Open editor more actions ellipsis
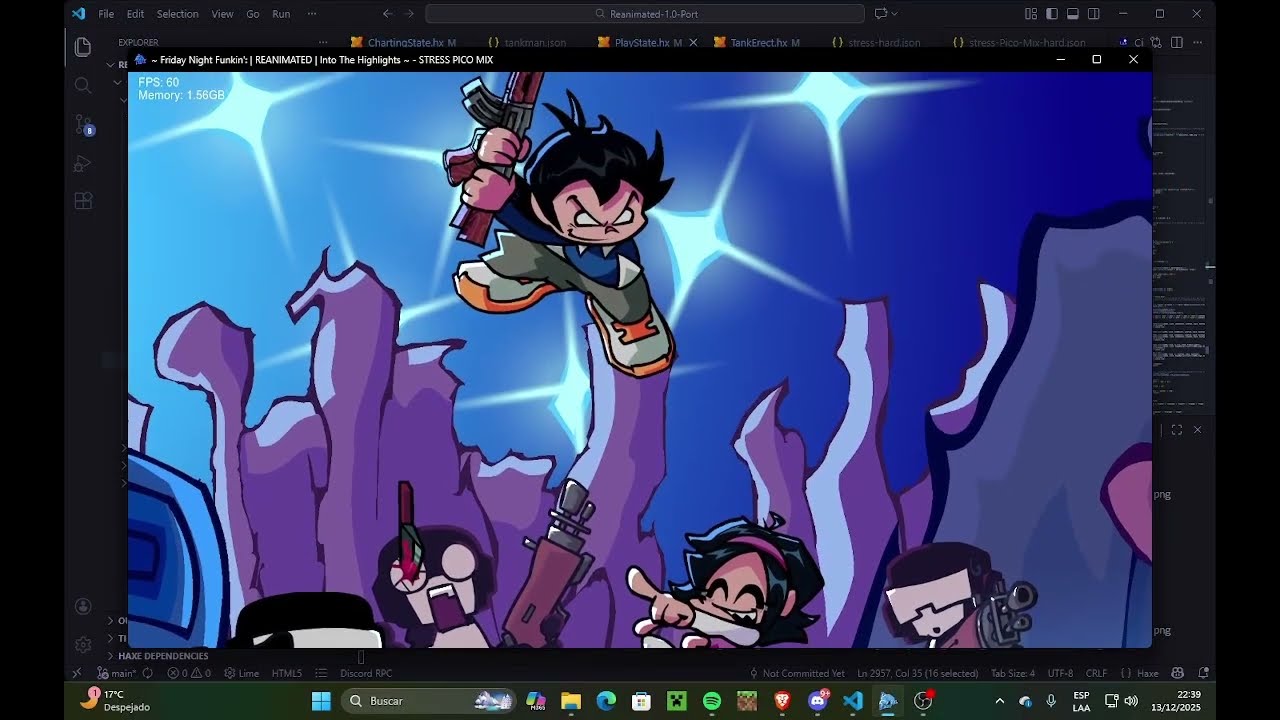1280x720 pixels. pyautogui.click(x=1197, y=43)
